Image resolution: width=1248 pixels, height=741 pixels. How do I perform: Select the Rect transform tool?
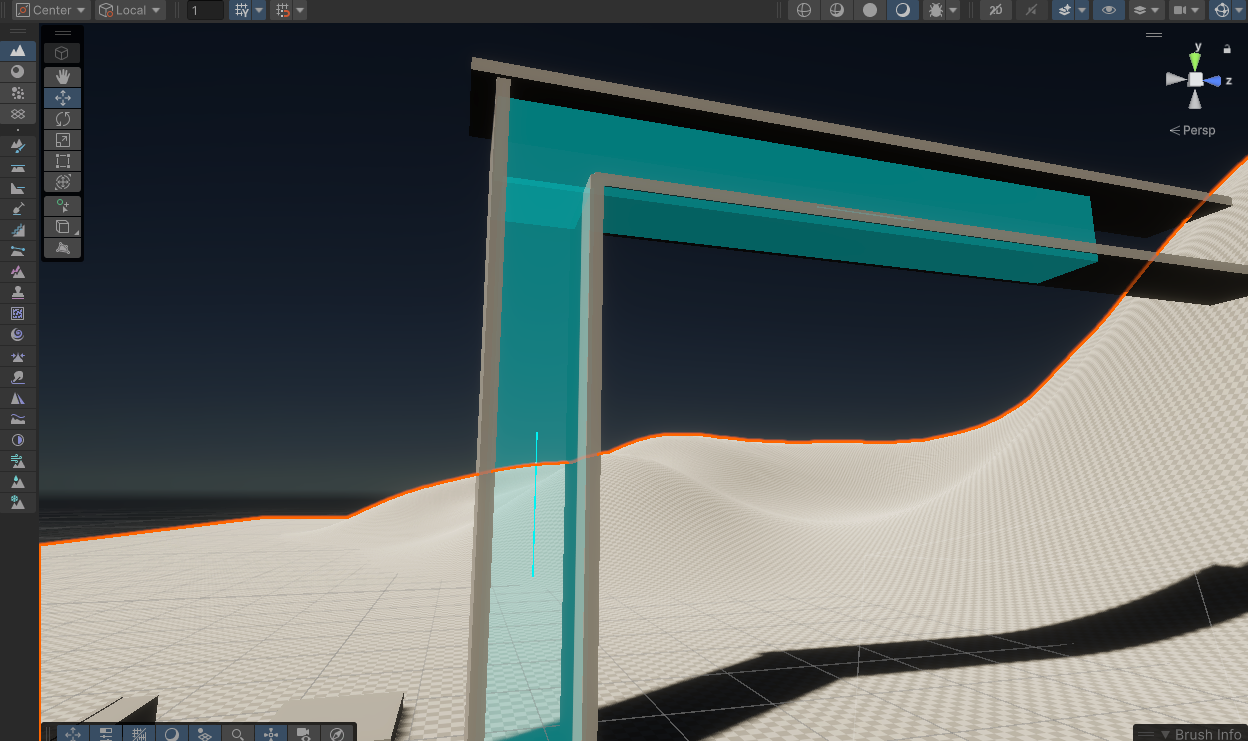[63, 161]
